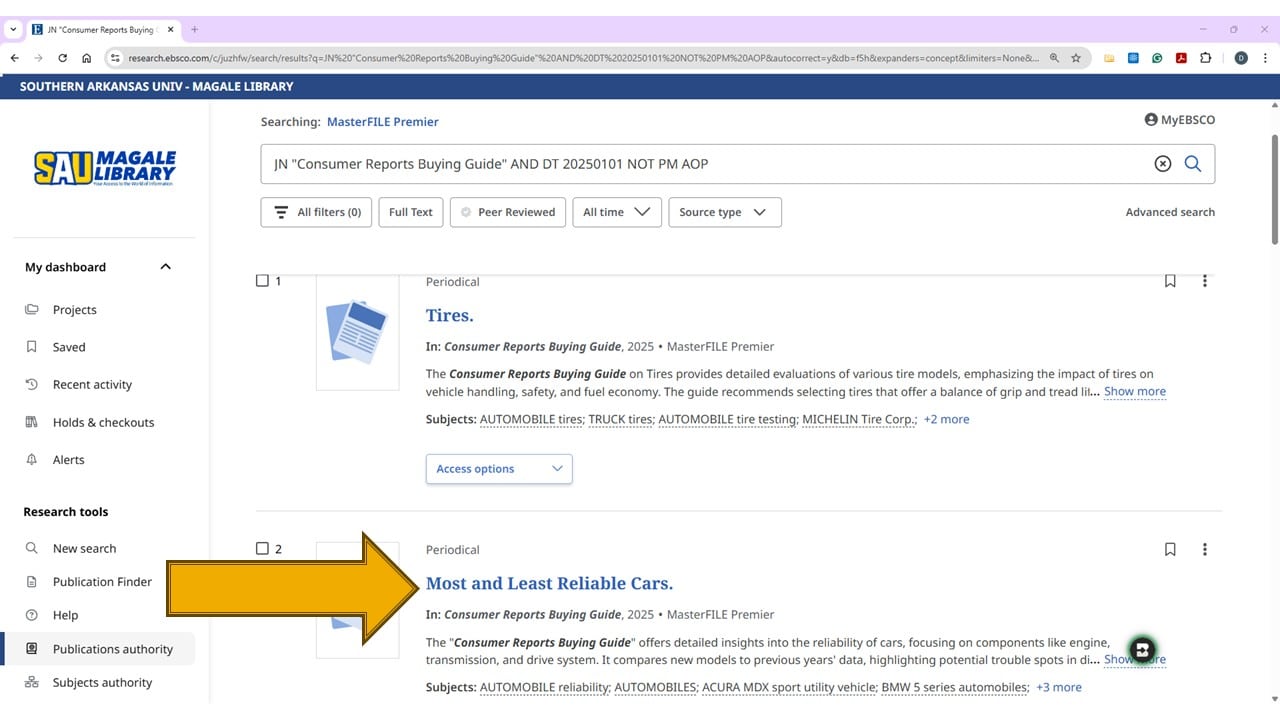Open more options for Most and Least Reliable Cars
This screenshot has width=1280, height=720.
point(1205,549)
